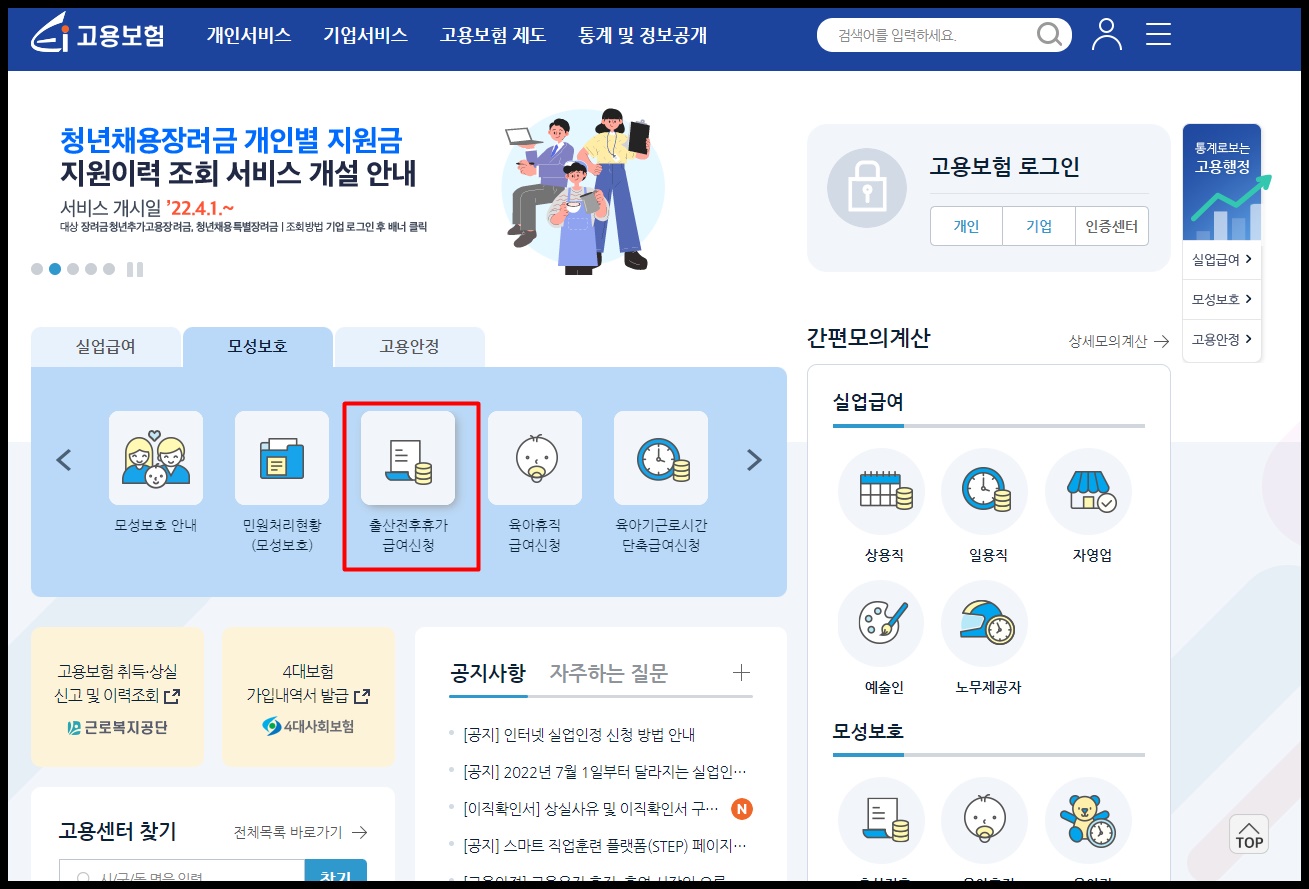Viewport: 1309px width, 889px height.
Task: Click the TOP scroll-up button
Action: tap(1249, 835)
